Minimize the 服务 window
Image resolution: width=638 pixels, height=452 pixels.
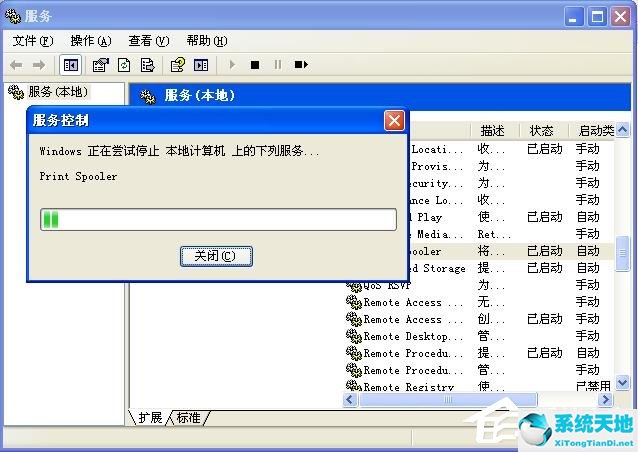coord(573,17)
